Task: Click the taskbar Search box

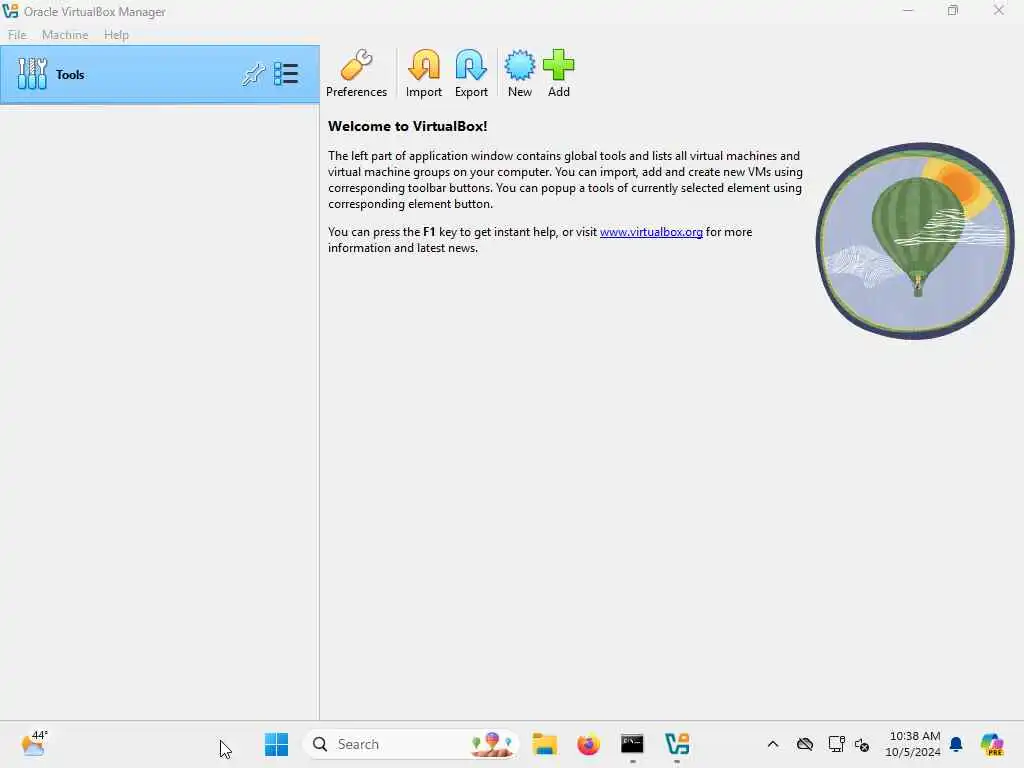Action: (411, 744)
